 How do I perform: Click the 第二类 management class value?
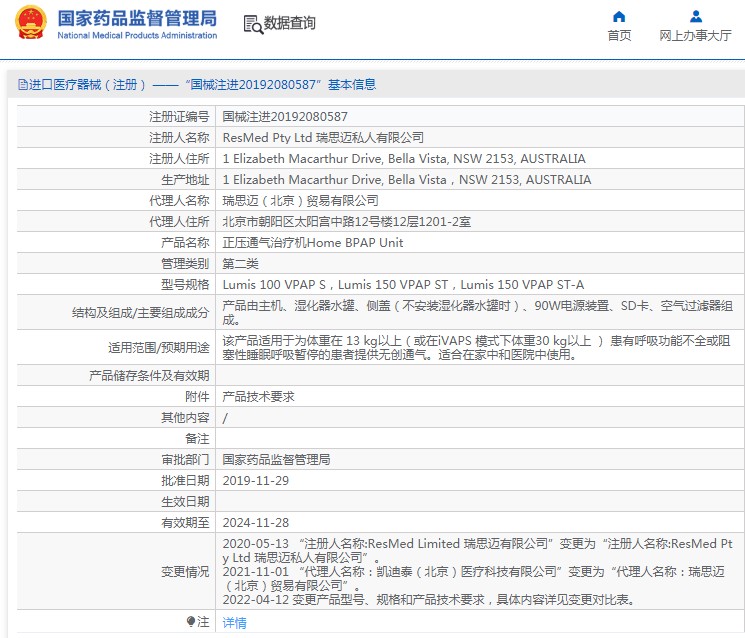(x=240, y=263)
